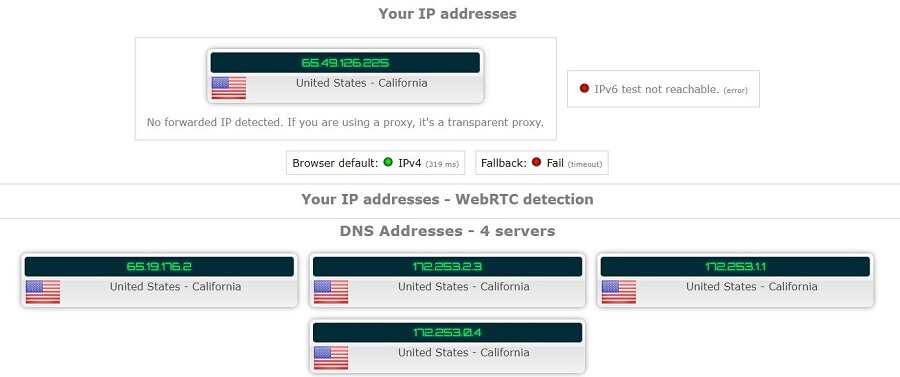Open DNS server address 172.253.2.3
The height and width of the screenshot is (377, 900).
click(x=447, y=266)
